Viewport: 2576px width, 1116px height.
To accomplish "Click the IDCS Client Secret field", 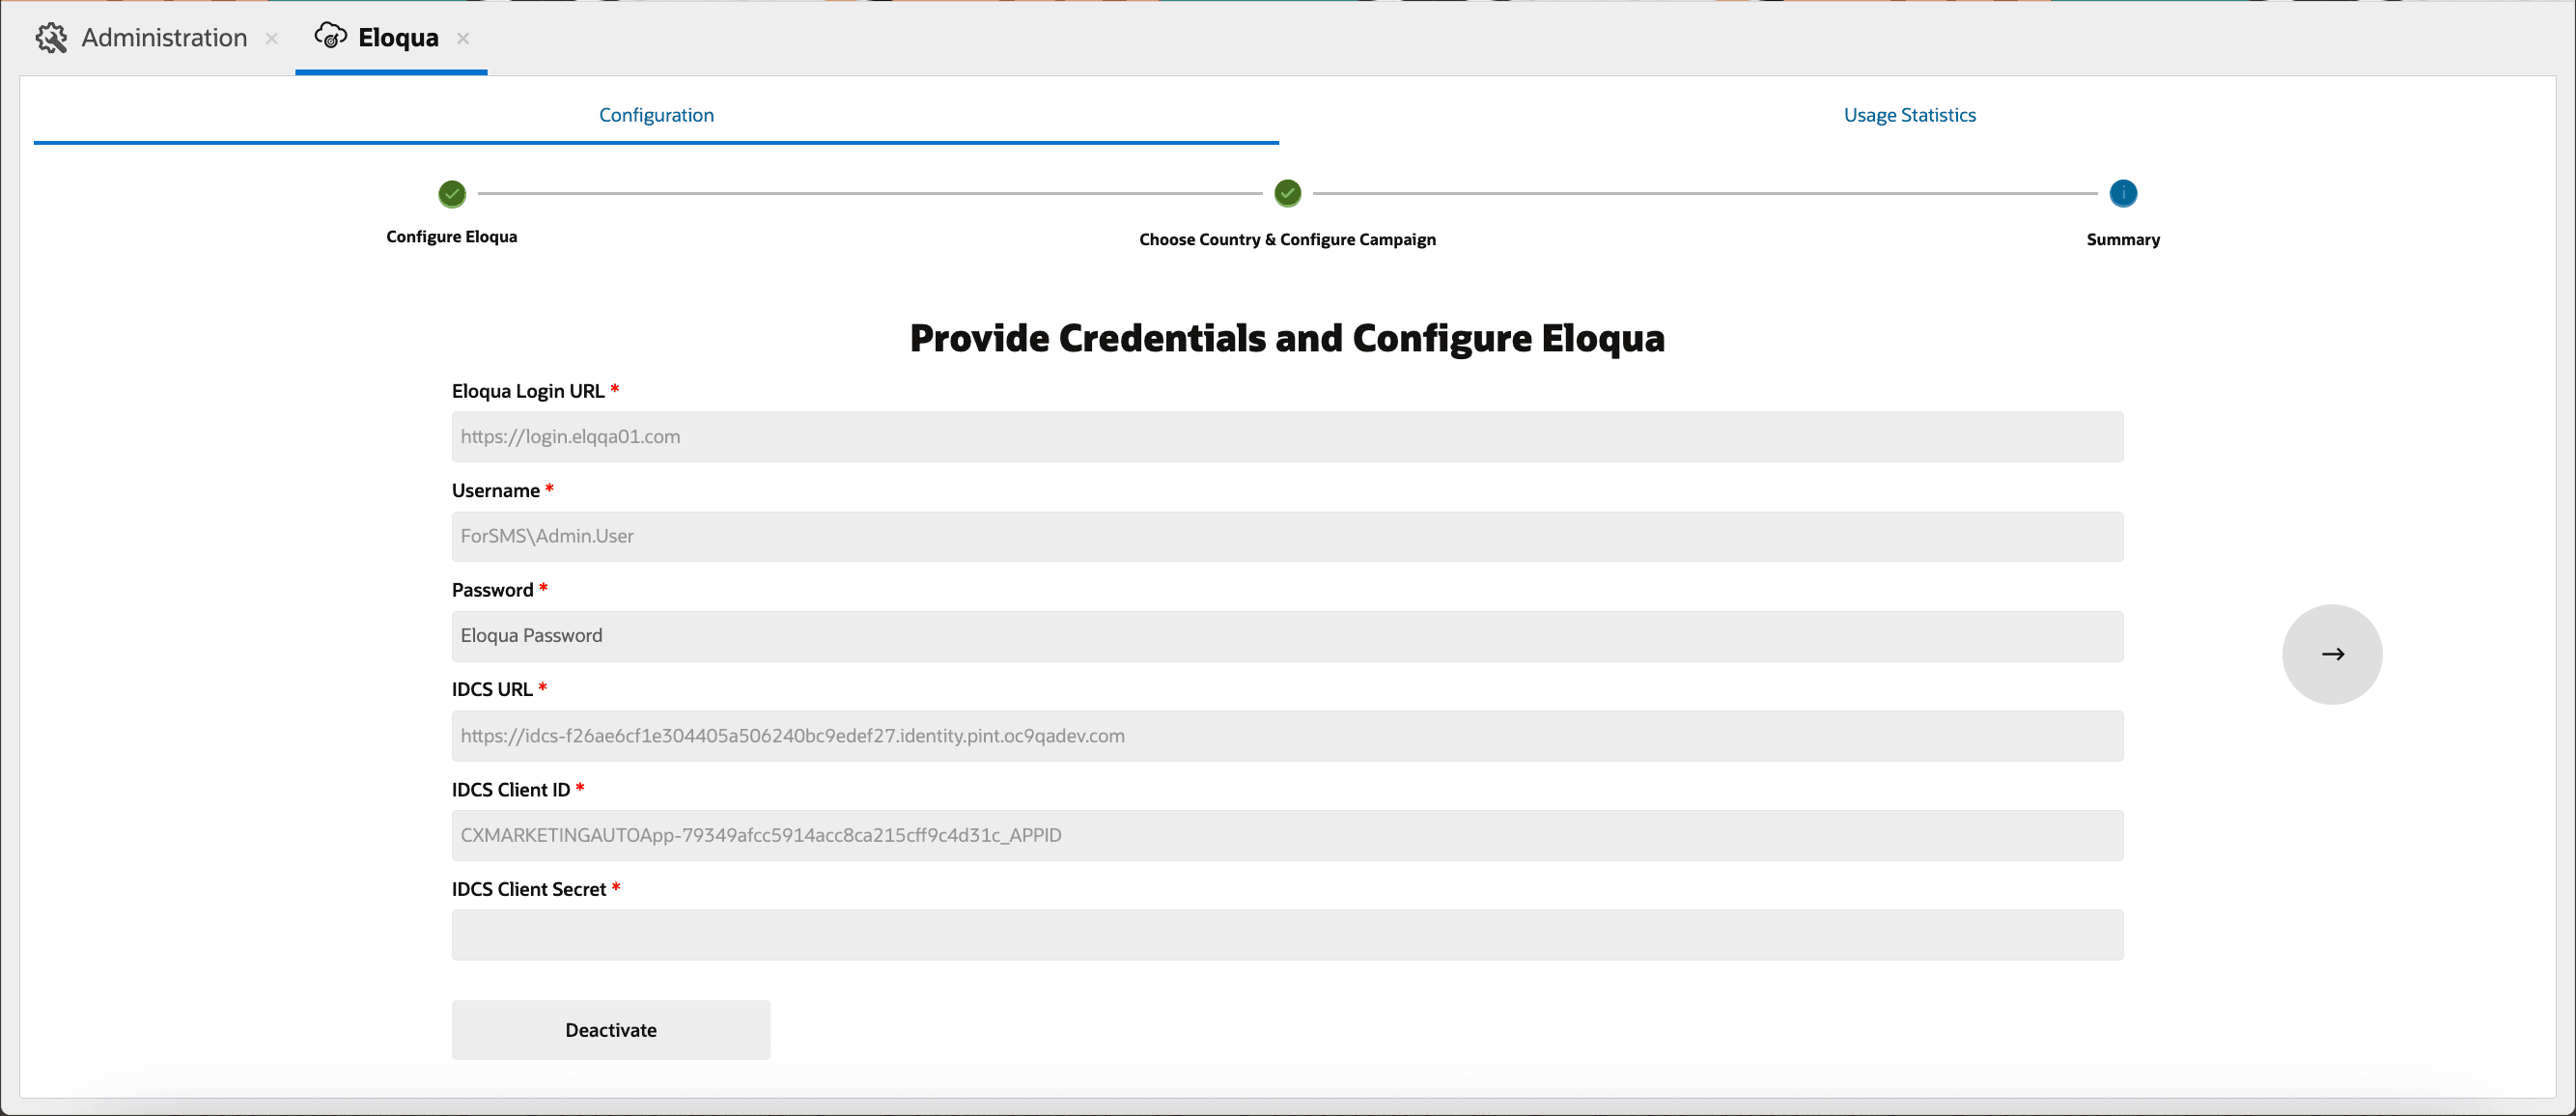I will coord(1286,935).
